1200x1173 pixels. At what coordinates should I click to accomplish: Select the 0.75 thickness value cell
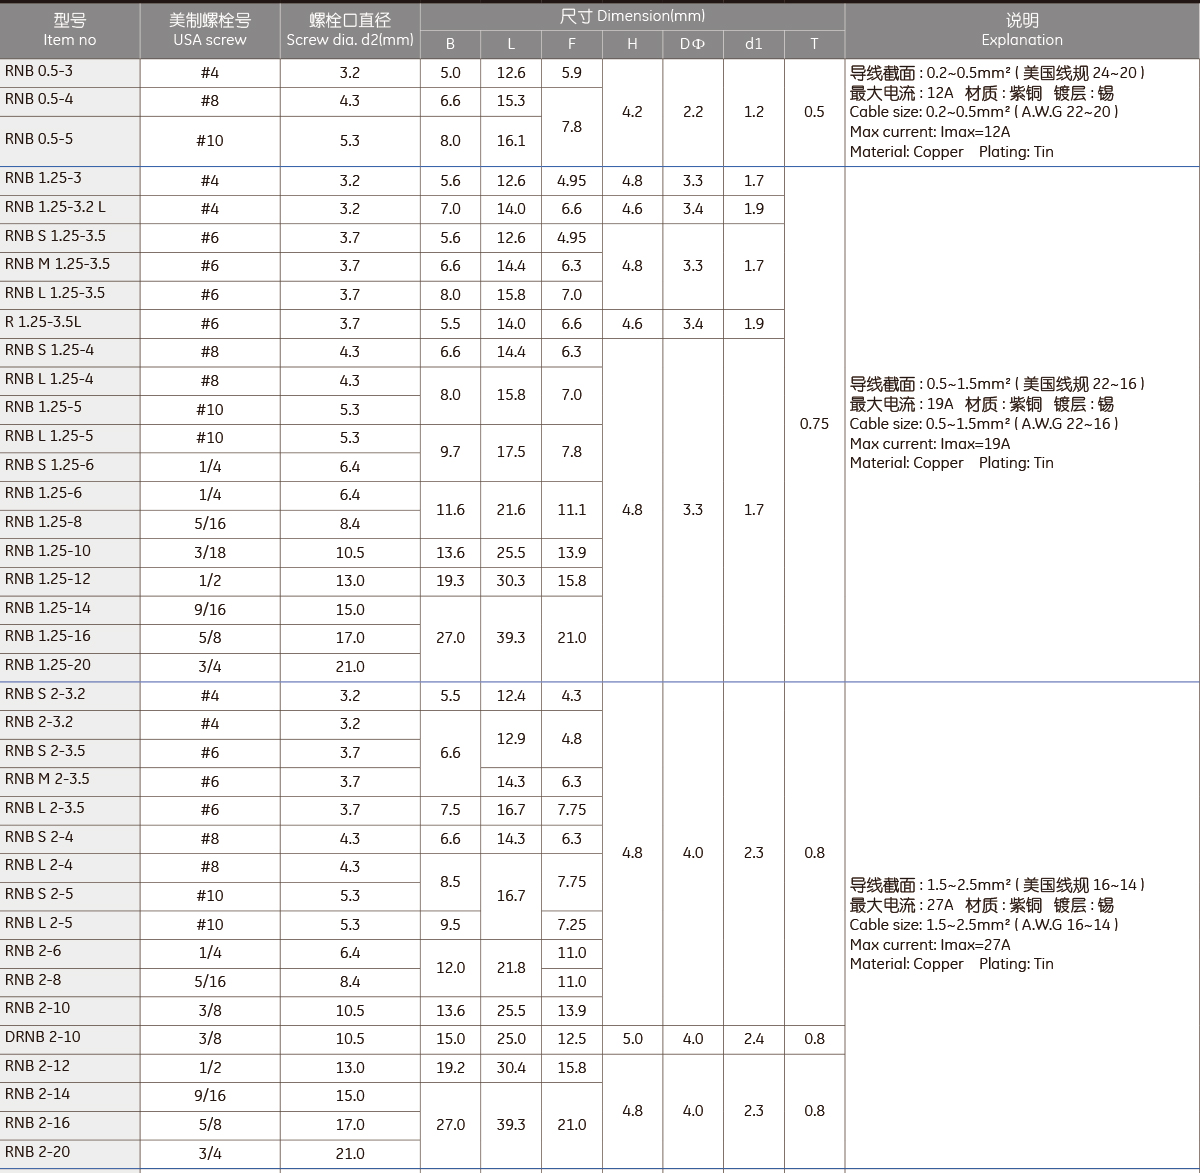point(814,424)
